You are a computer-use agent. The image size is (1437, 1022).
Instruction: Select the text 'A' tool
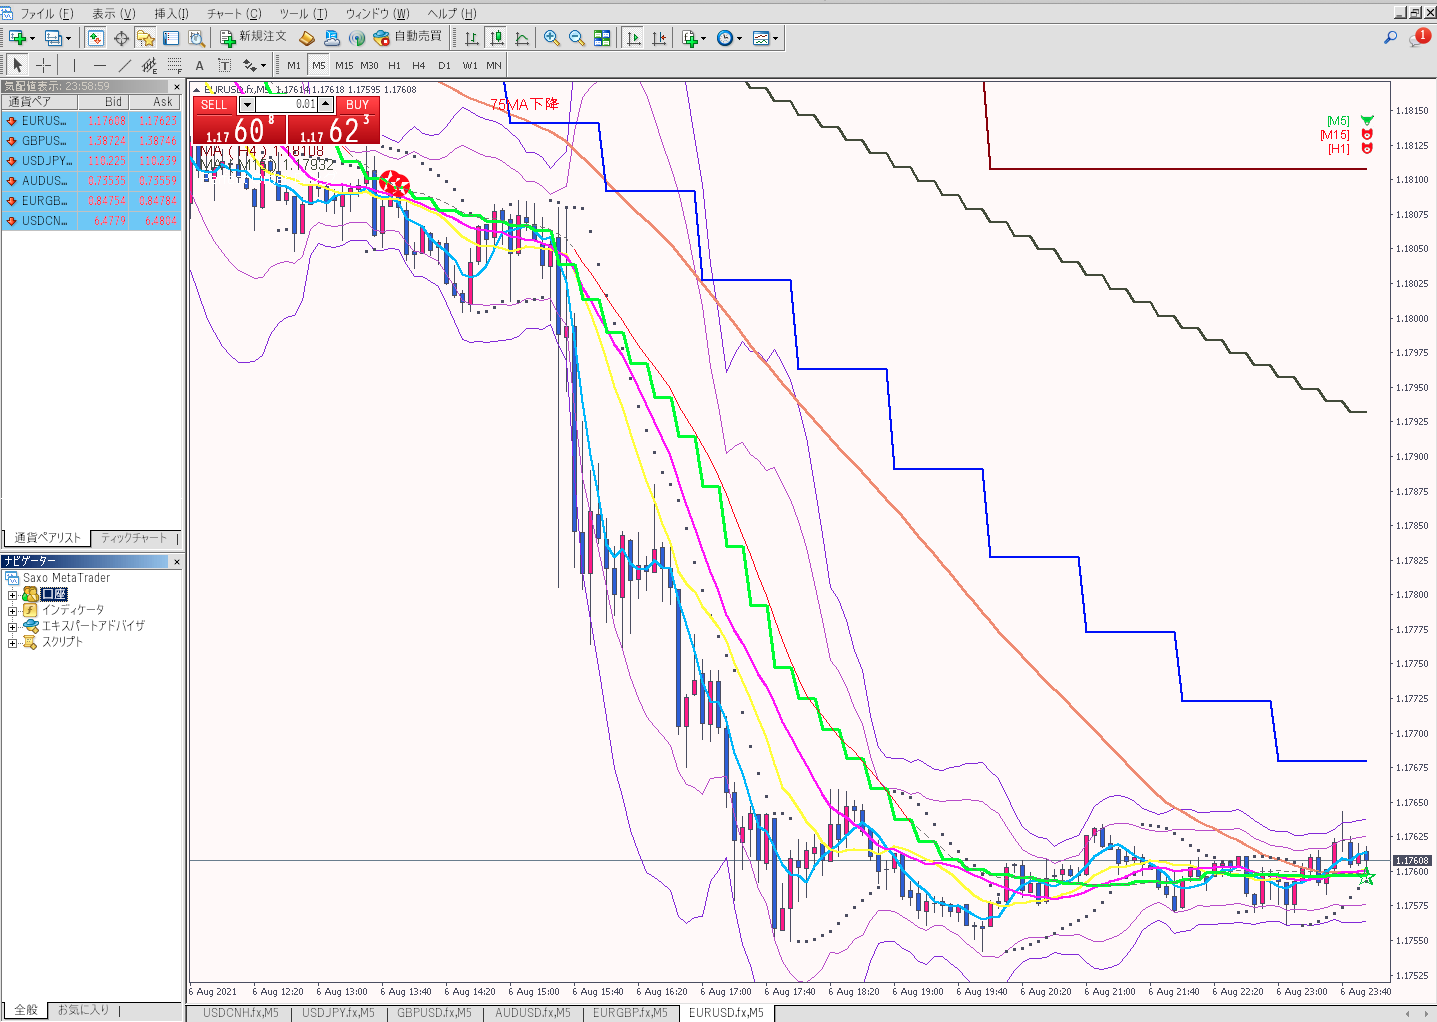click(x=199, y=65)
